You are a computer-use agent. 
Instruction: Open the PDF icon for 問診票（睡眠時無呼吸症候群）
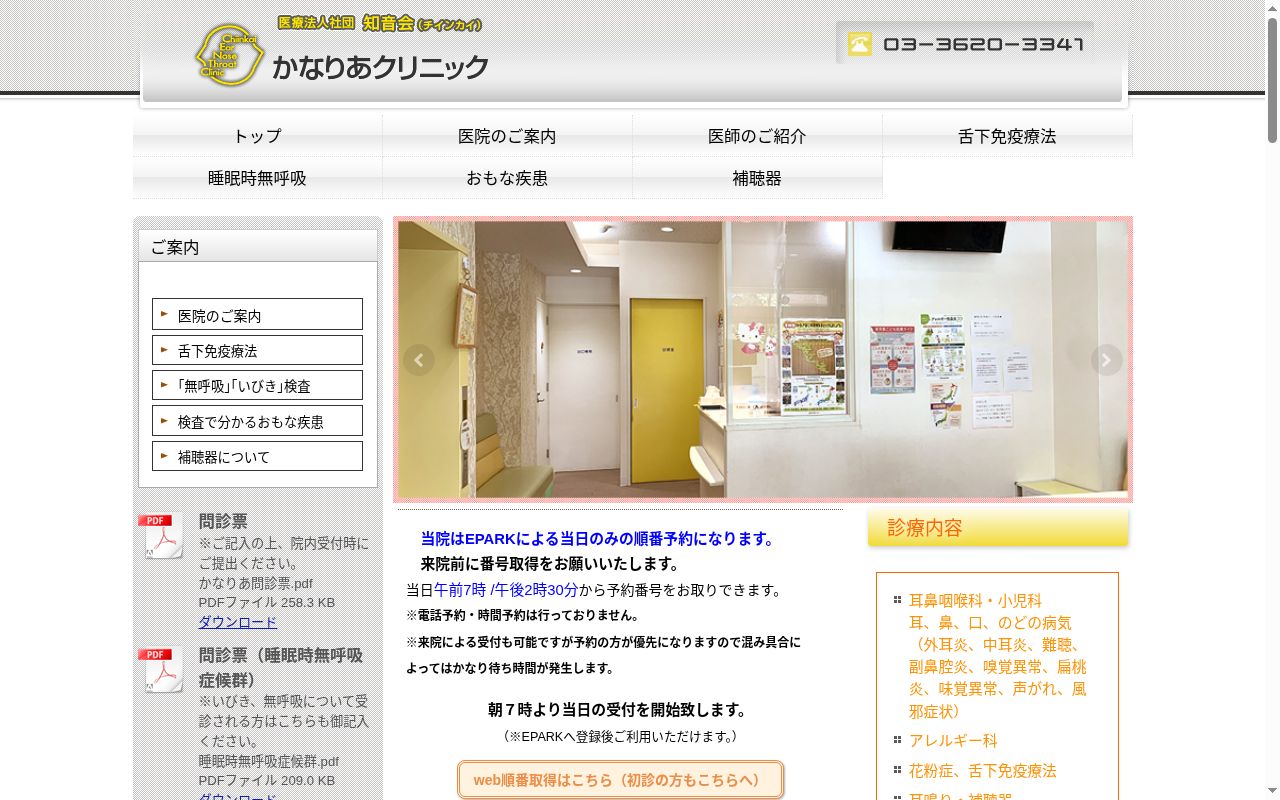coord(160,670)
